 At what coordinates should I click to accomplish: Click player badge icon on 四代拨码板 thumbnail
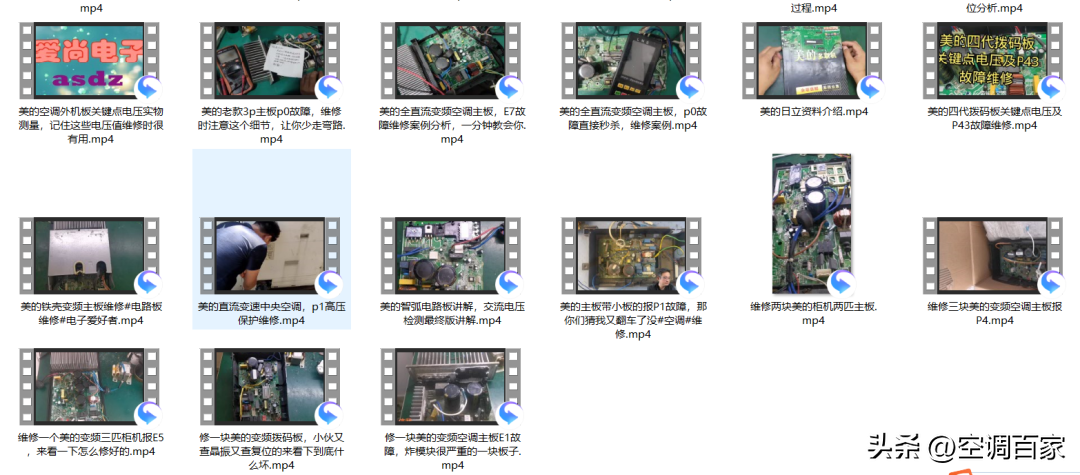1050,89
